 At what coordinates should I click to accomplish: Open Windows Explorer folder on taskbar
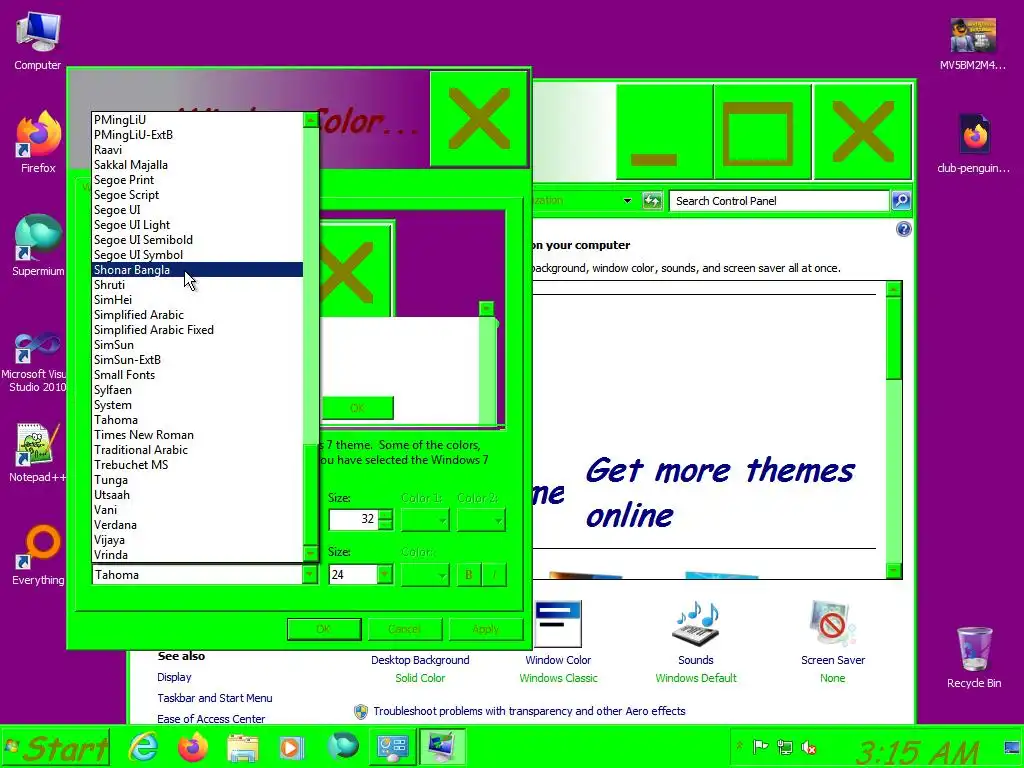tap(242, 747)
